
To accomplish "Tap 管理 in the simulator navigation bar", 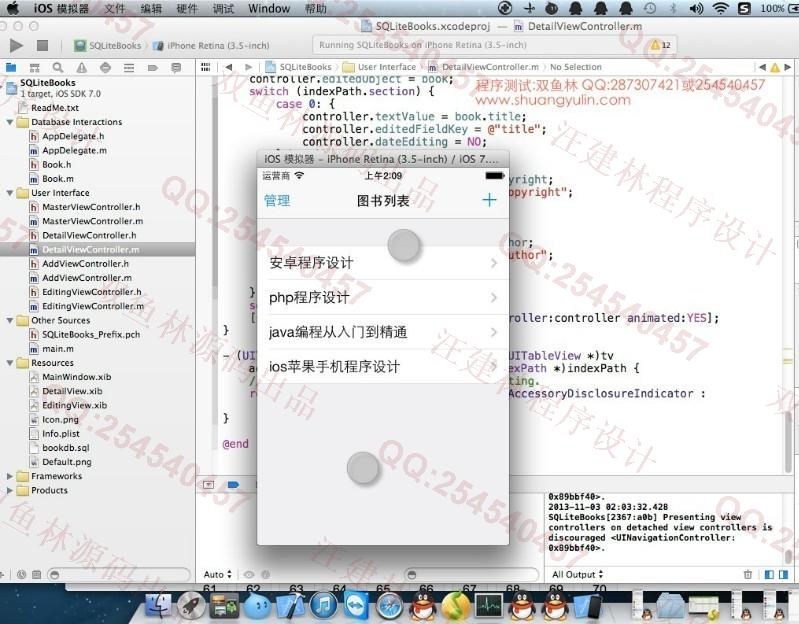I will [277, 201].
